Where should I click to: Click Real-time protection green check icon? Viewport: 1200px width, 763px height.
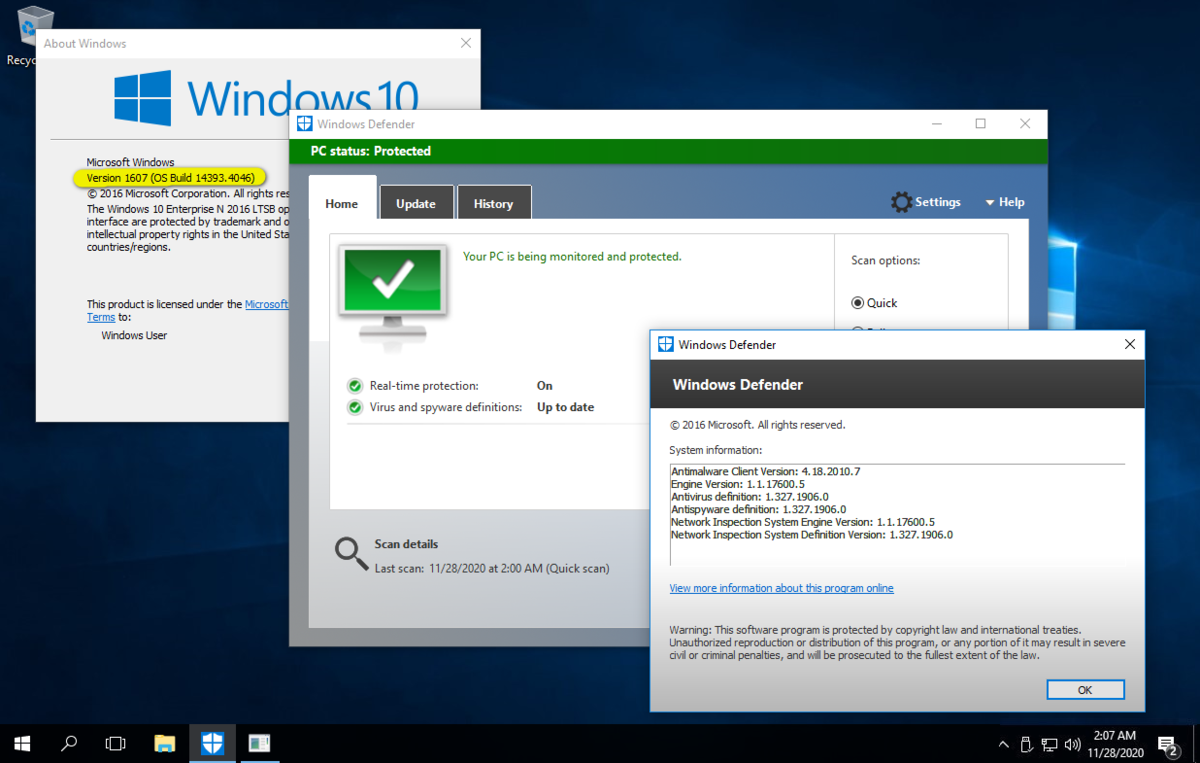click(355, 386)
